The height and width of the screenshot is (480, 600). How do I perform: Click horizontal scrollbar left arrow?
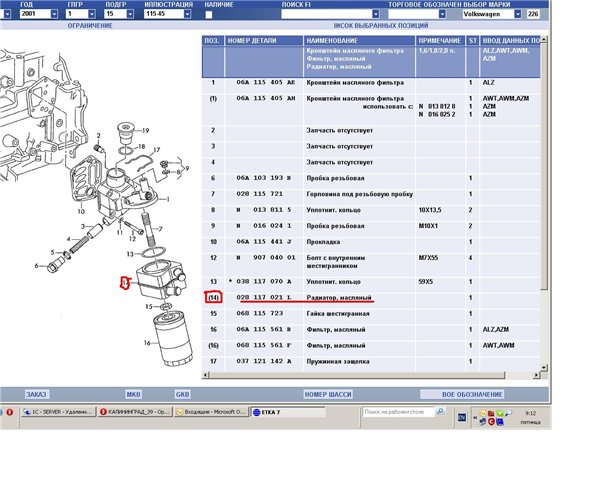coord(205,375)
